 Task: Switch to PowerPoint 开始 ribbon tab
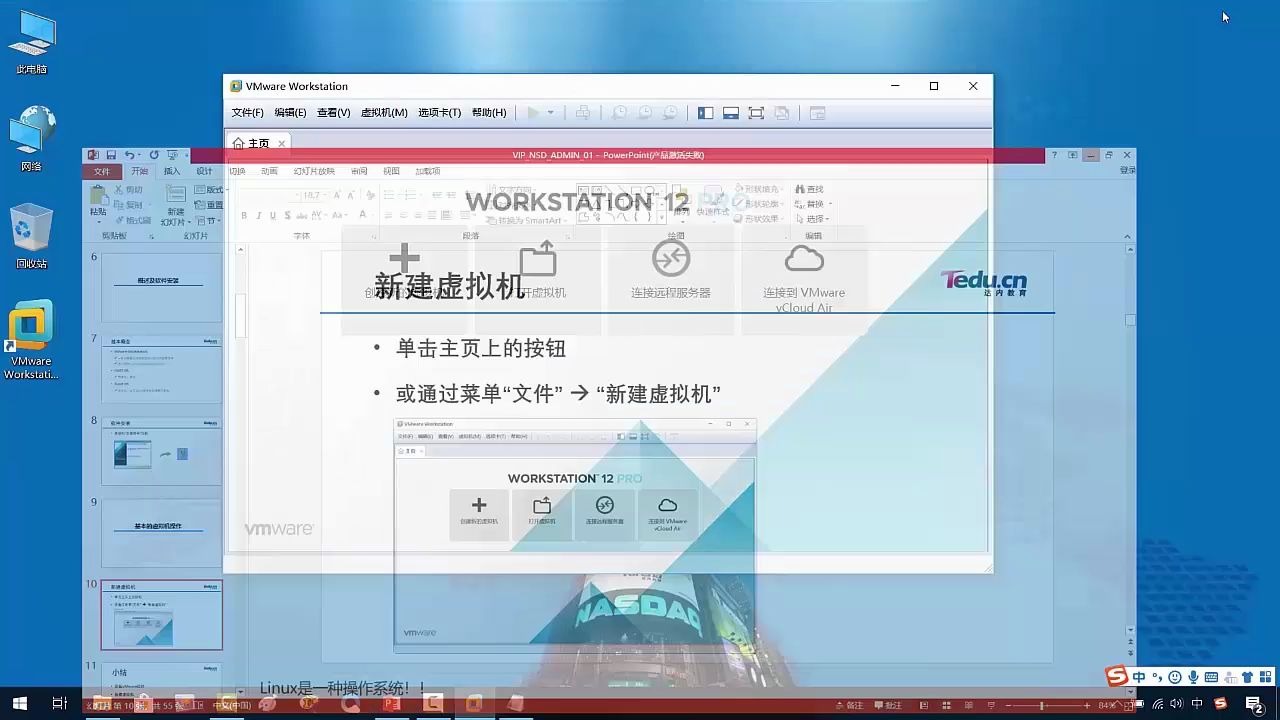(139, 172)
